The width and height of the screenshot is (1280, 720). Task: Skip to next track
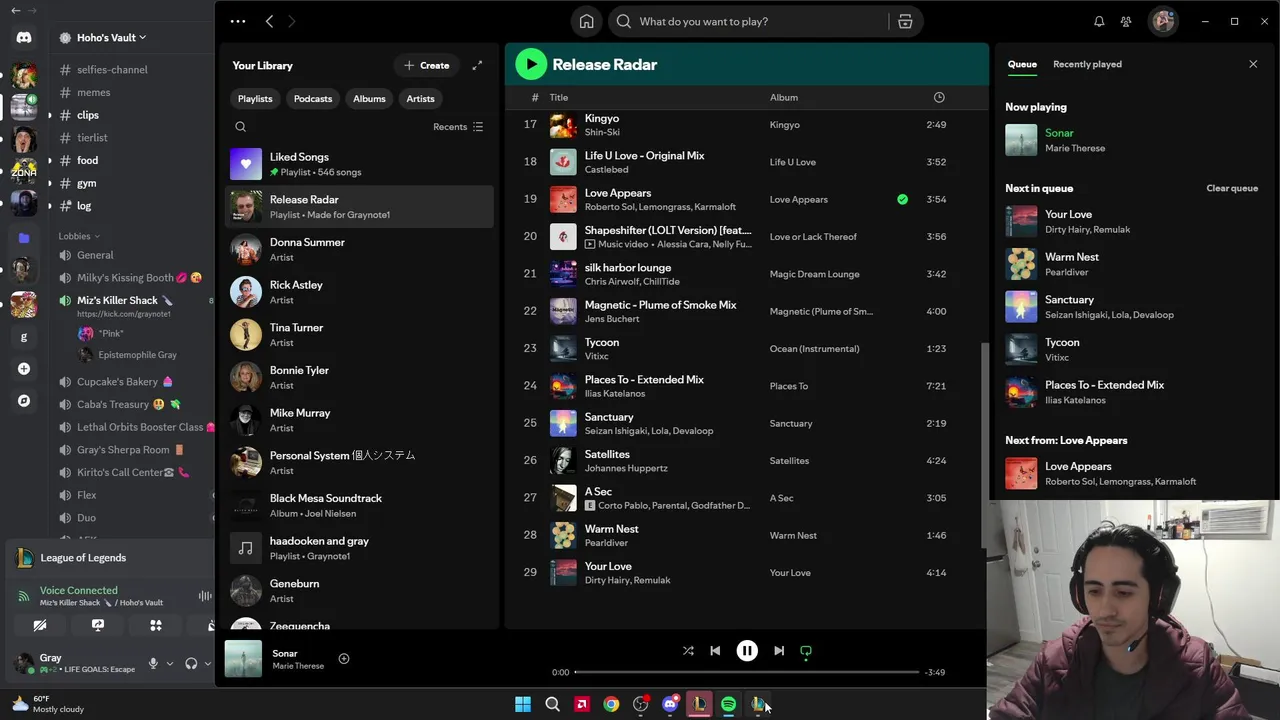pyautogui.click(x=779, y=651)
